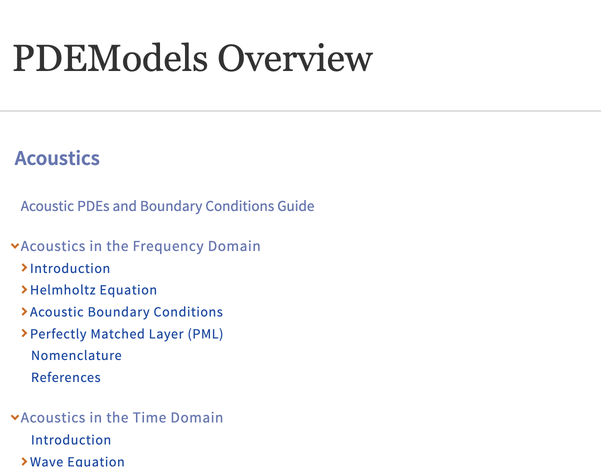Click the Acoustics section heading

57,158
